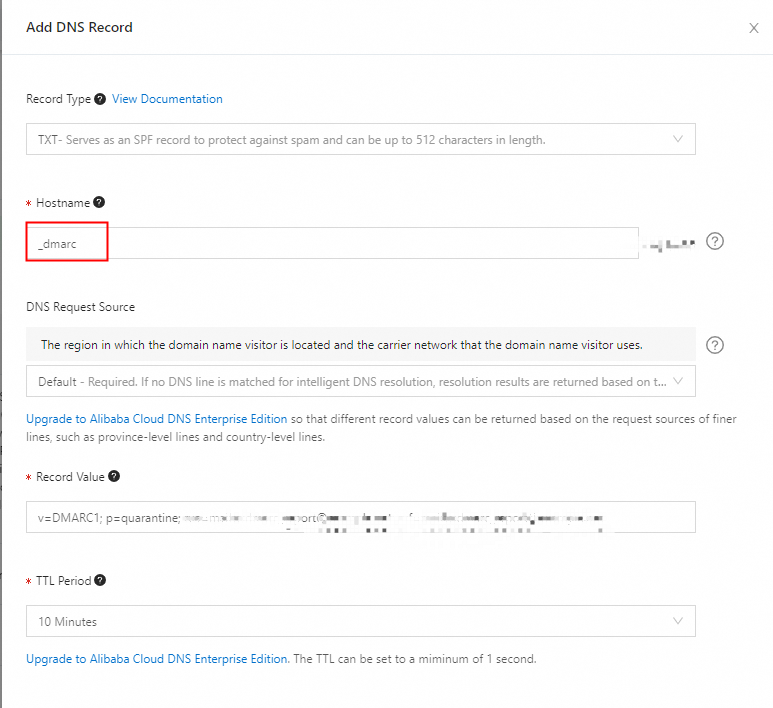This screenshot has height=708, width=773.
Task: Click the help icon next to Hostname label
Action: 99,202
